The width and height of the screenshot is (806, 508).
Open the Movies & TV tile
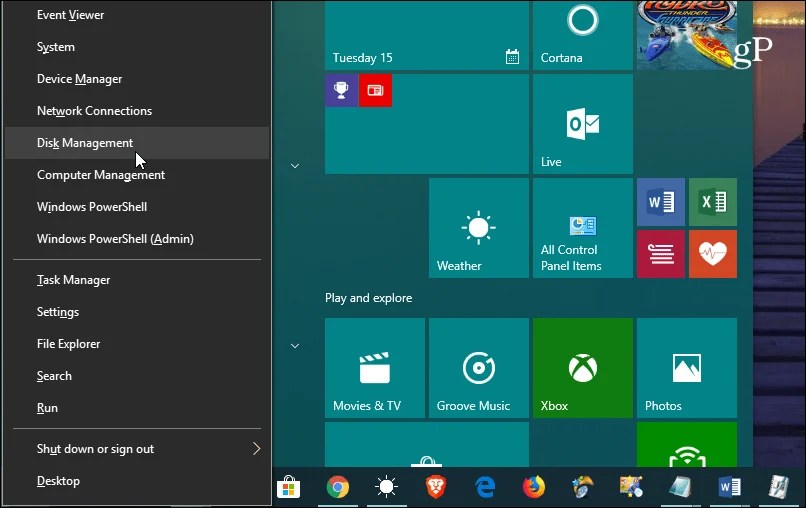(375, 368)
